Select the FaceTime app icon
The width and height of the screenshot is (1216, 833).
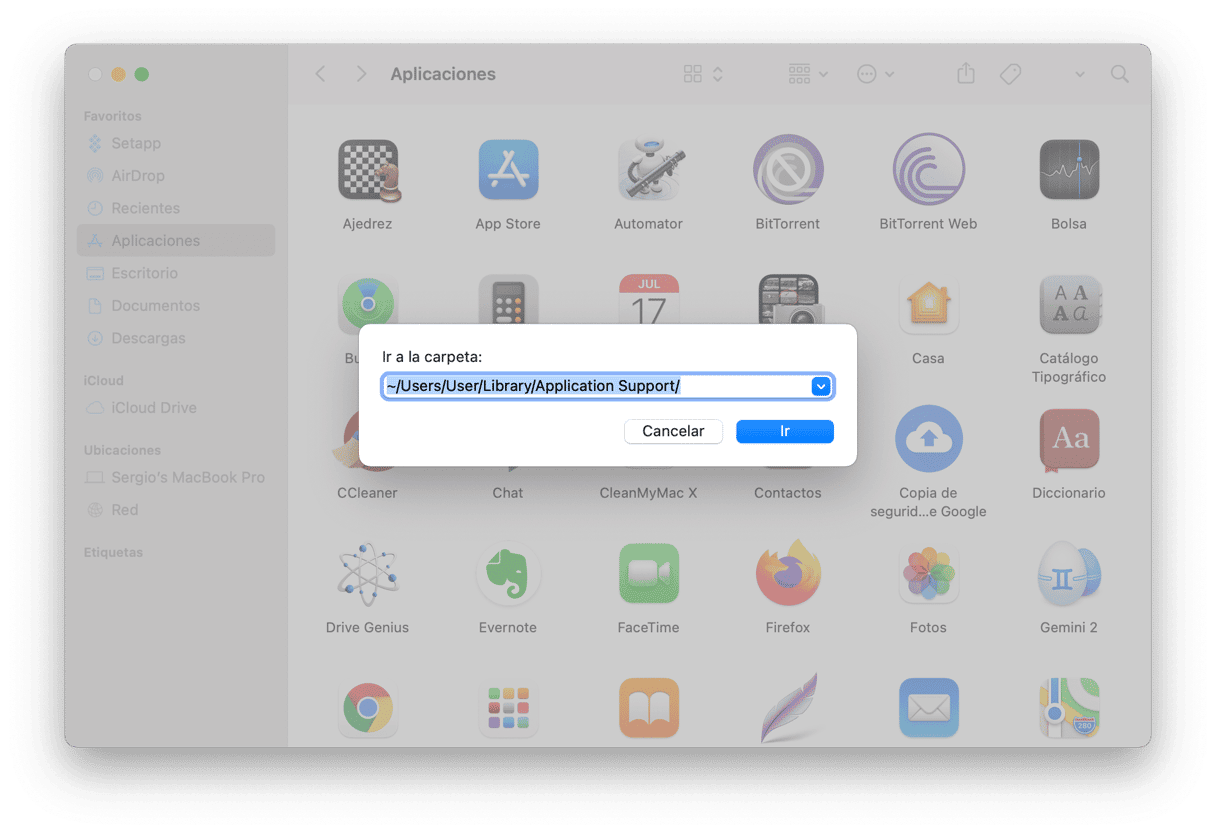648,574
